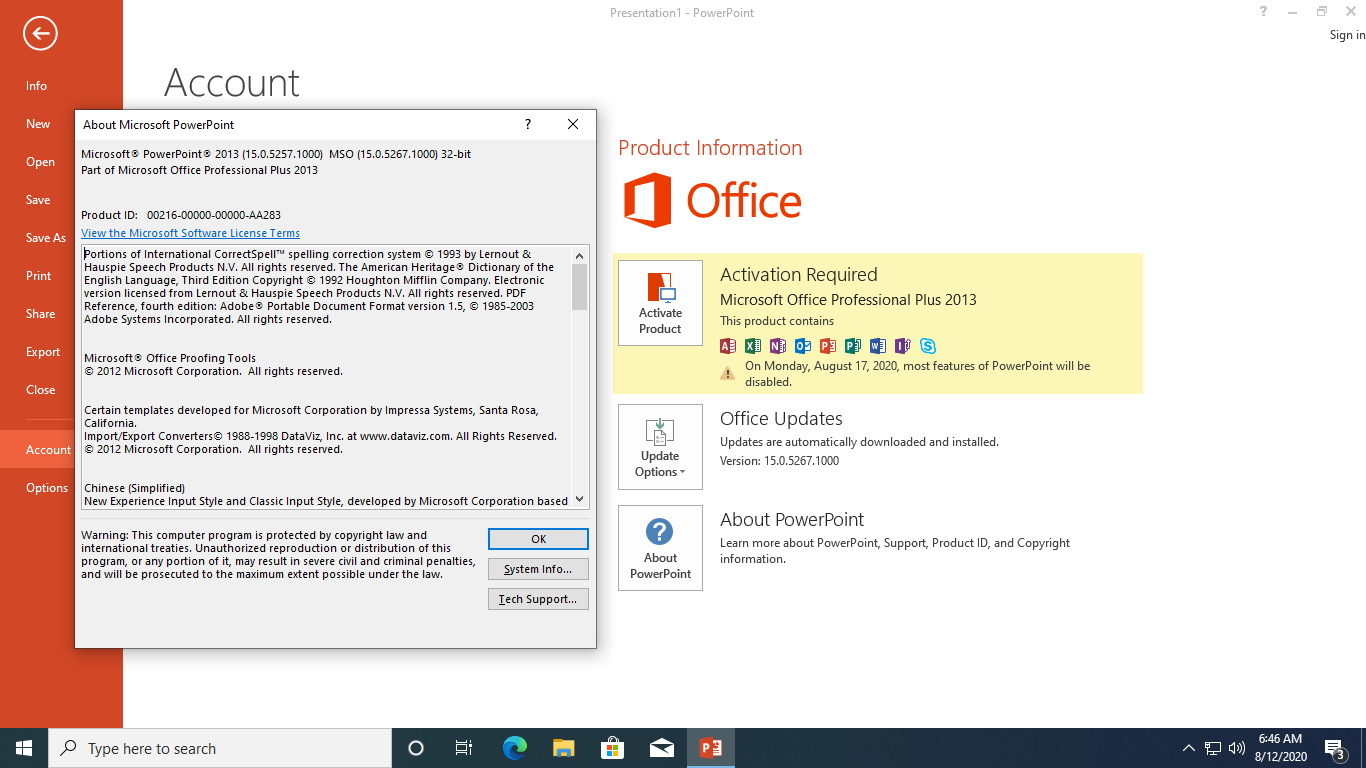Click scroll up arrow in license text

point(580,256)
